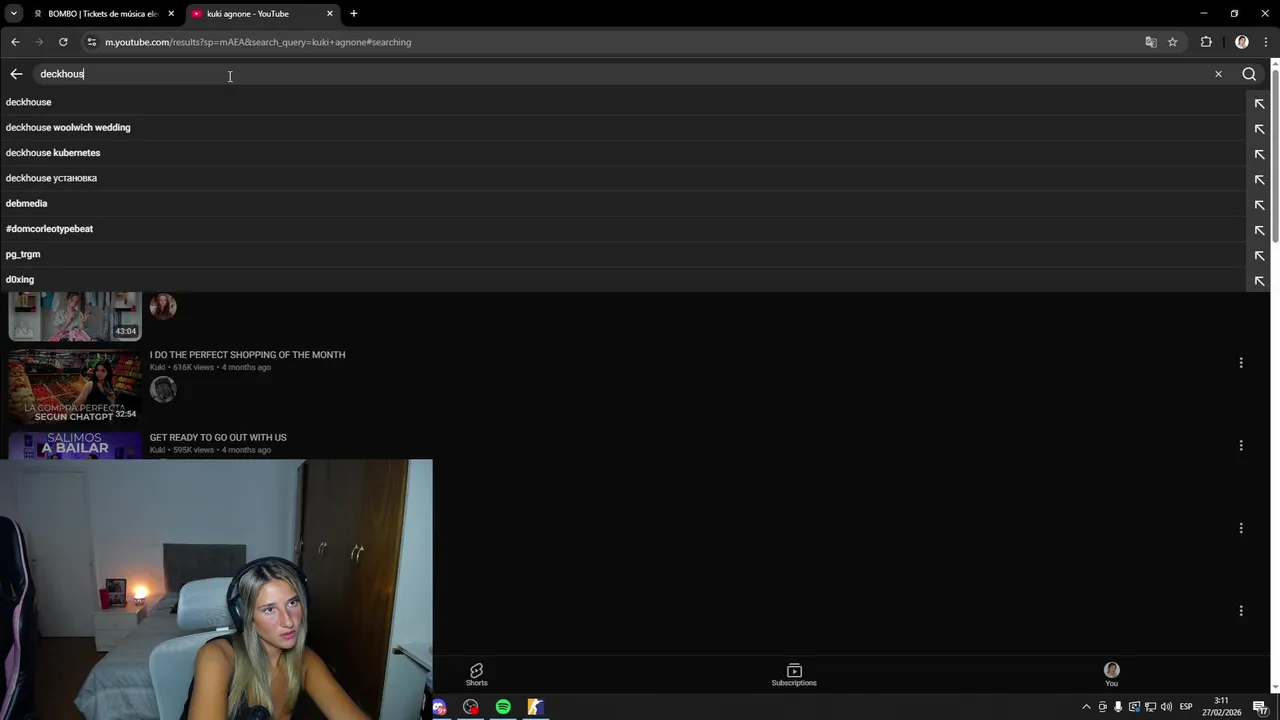Open taskbar clock showing 3:11
1280x720 pixels.
point(1222,706)
